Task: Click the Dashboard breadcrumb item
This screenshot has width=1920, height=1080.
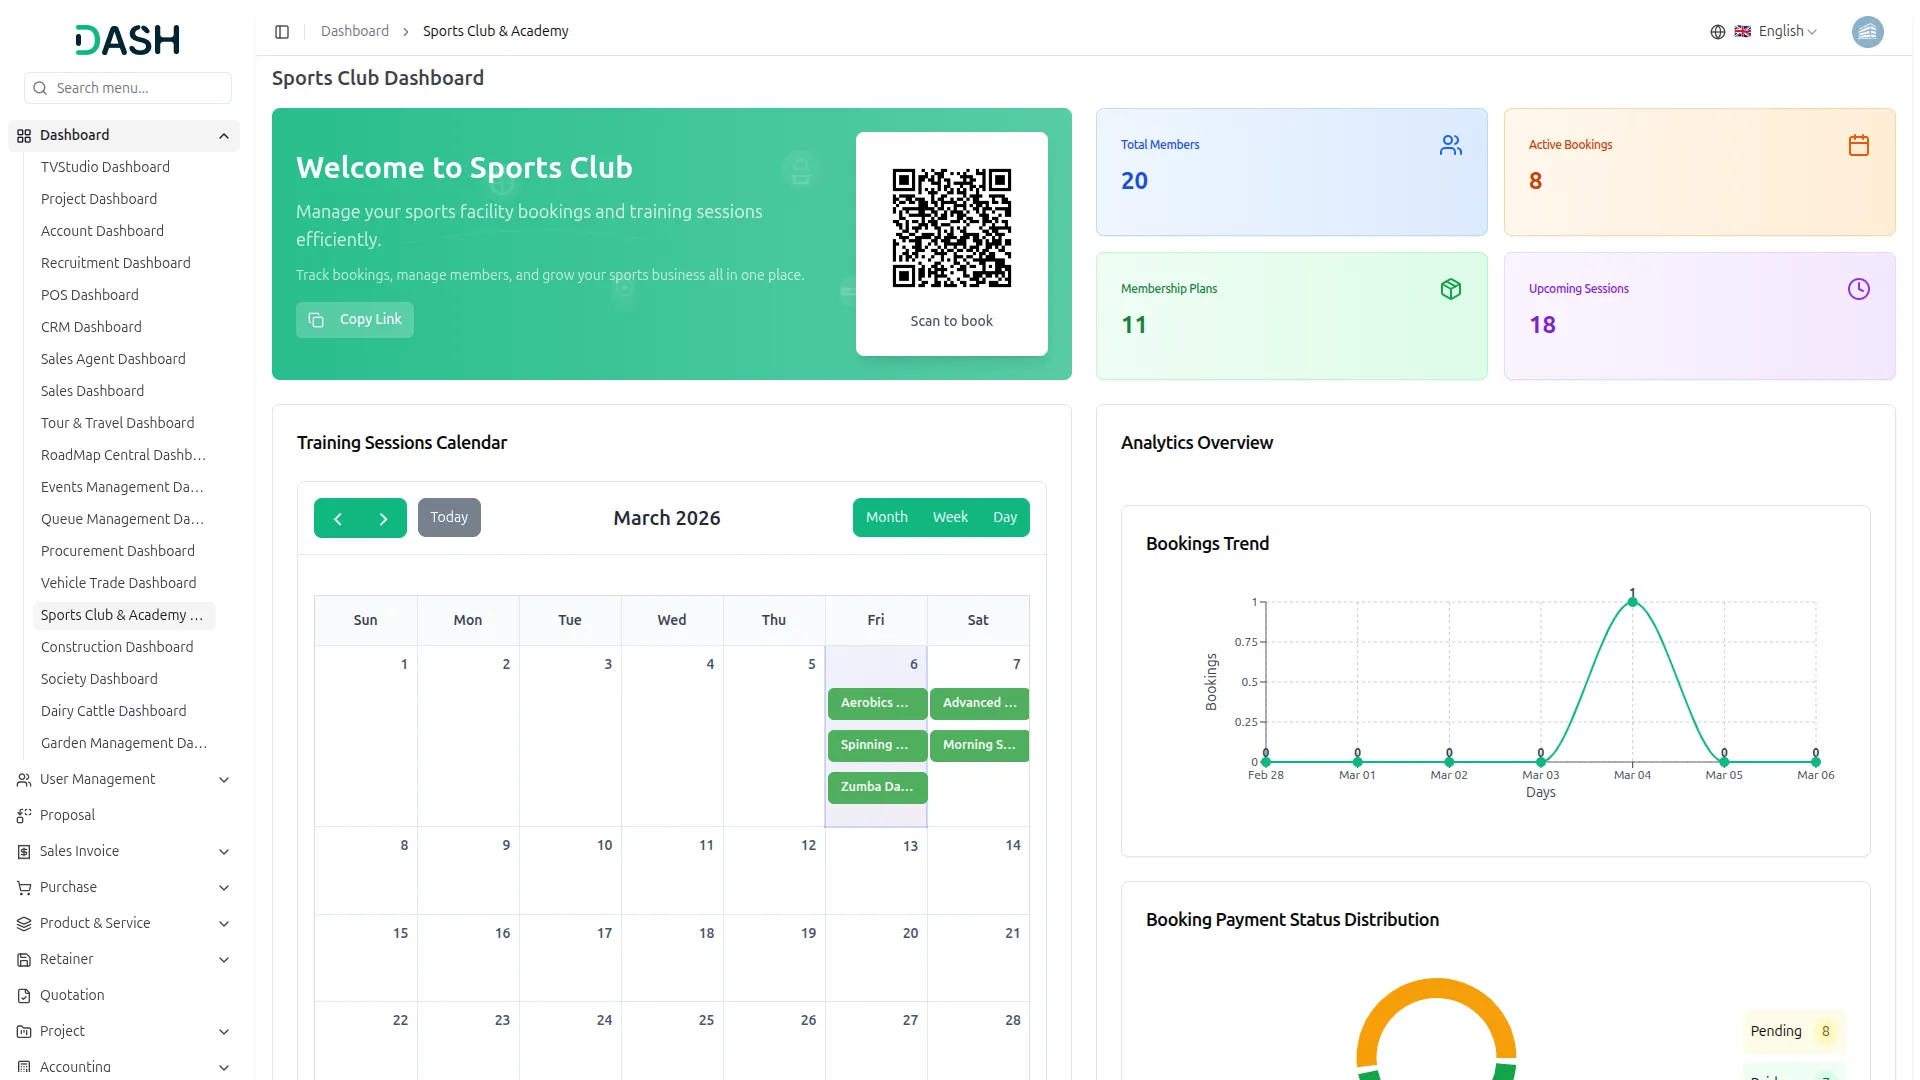Action: pos(355,31)
